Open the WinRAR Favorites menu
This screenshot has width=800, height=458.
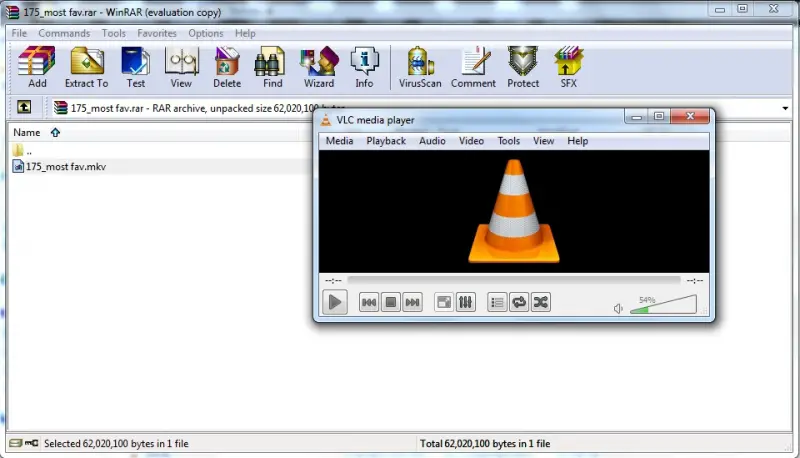click(x=157, y=33)
